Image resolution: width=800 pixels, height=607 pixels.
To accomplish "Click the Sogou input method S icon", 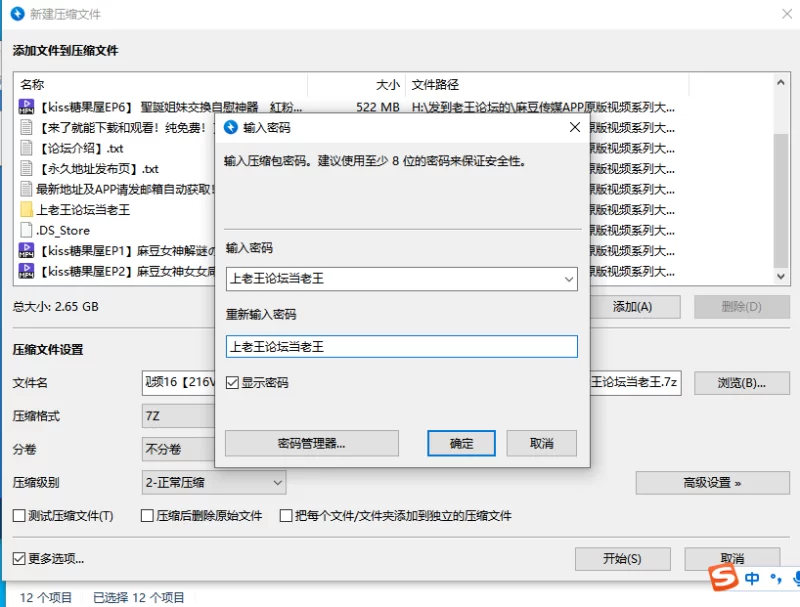I will click(723, 577).
